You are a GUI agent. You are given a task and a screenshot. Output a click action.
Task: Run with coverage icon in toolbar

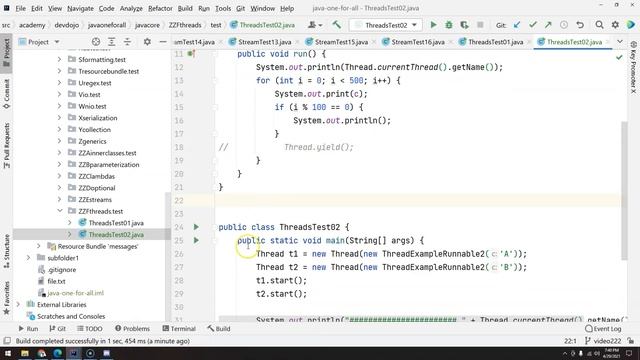click(464, 25)
